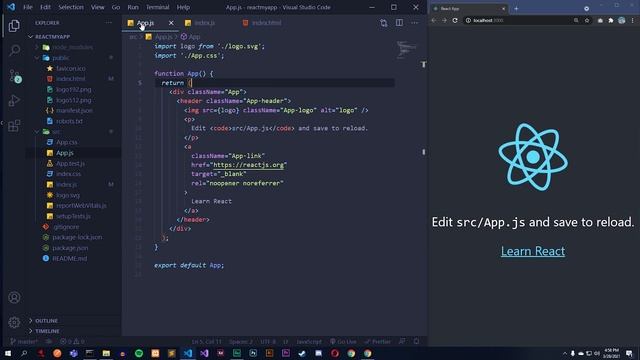Screen dimensions: 640x360
Task: Open the Help menu
Action: point(183,7)
